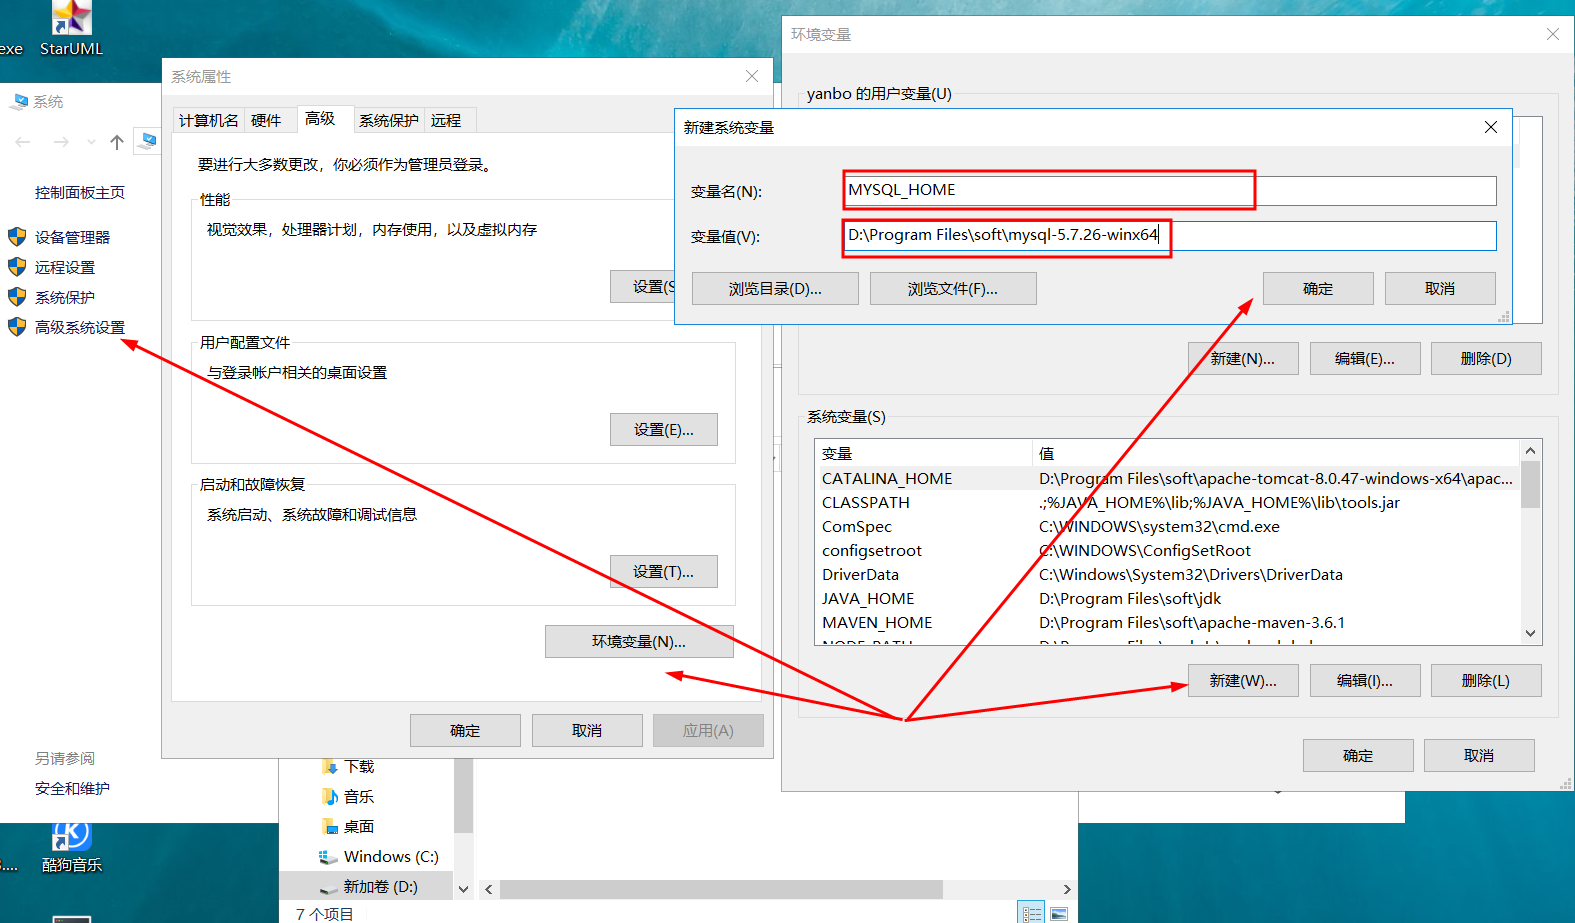
Task: Click 新建(W)... for system variables
Action: tap(1243, 680)
